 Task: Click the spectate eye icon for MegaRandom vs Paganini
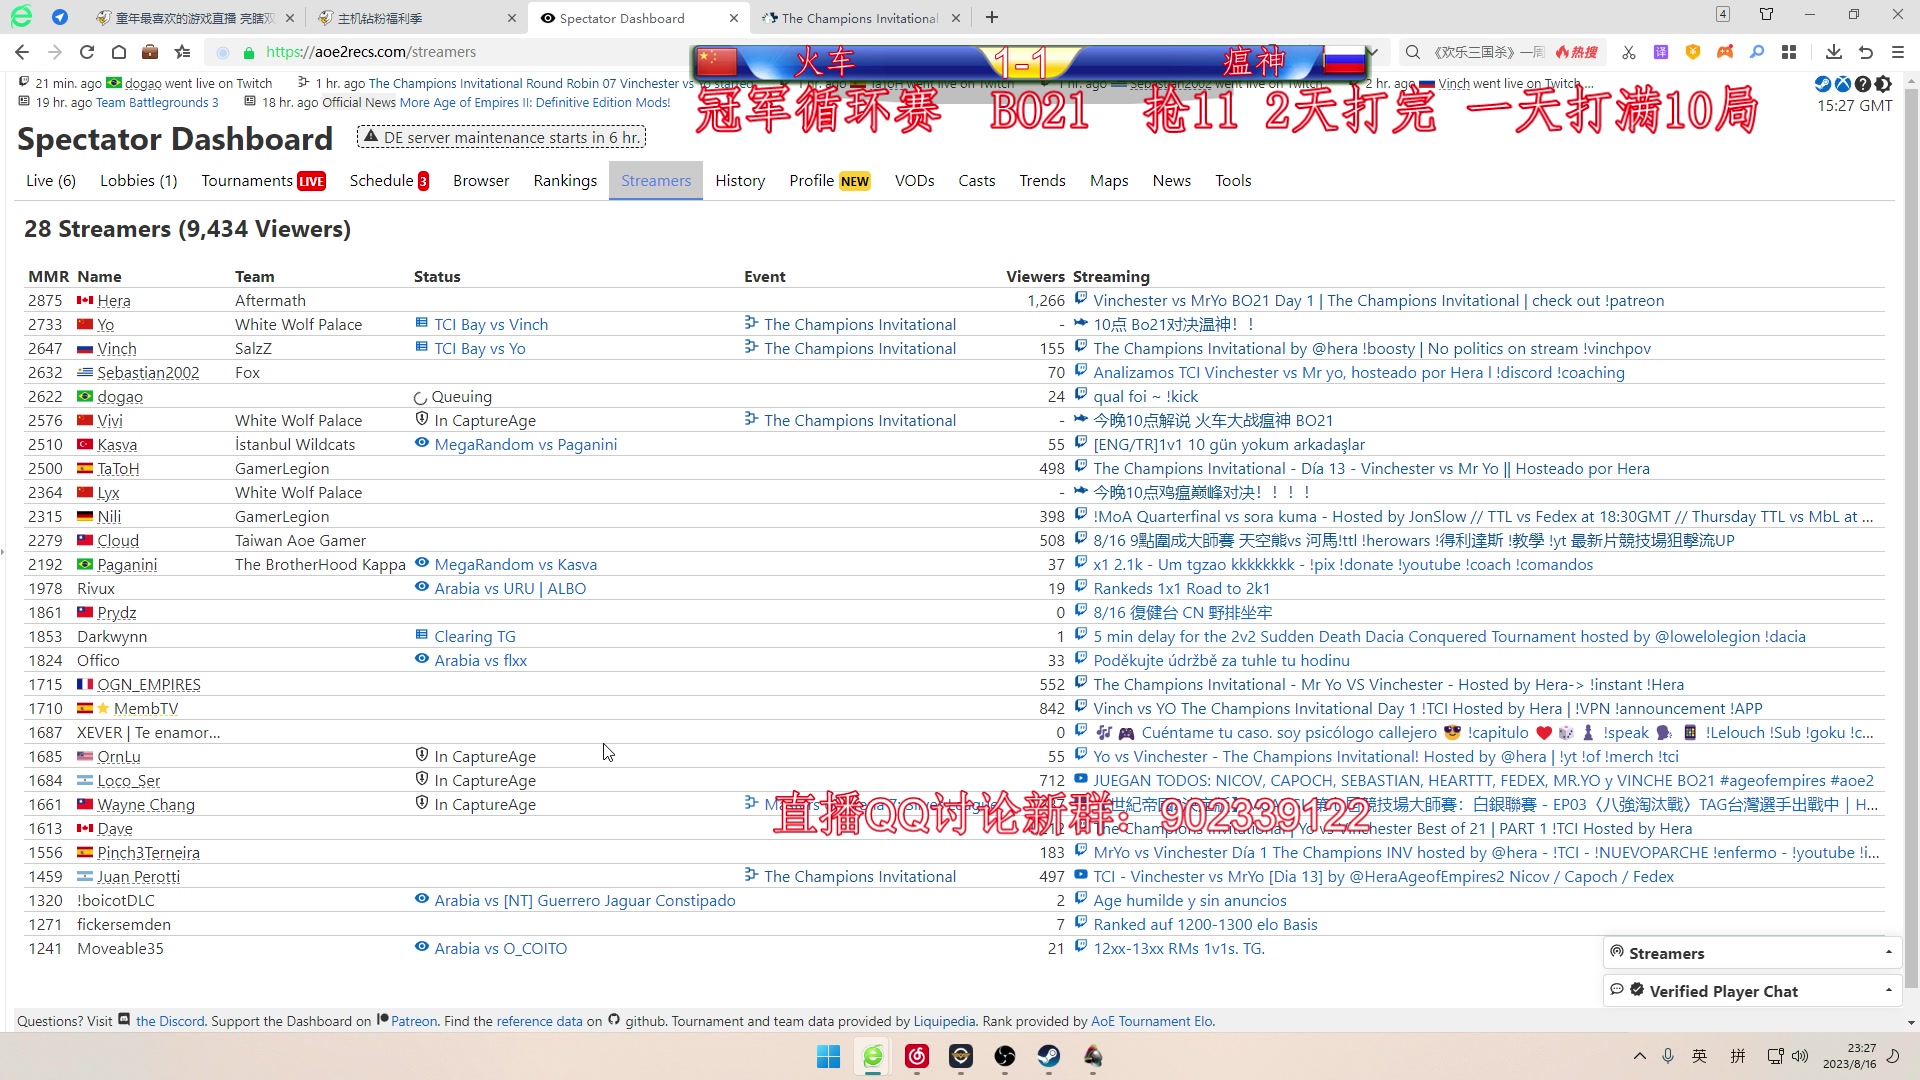coord(422,443)
